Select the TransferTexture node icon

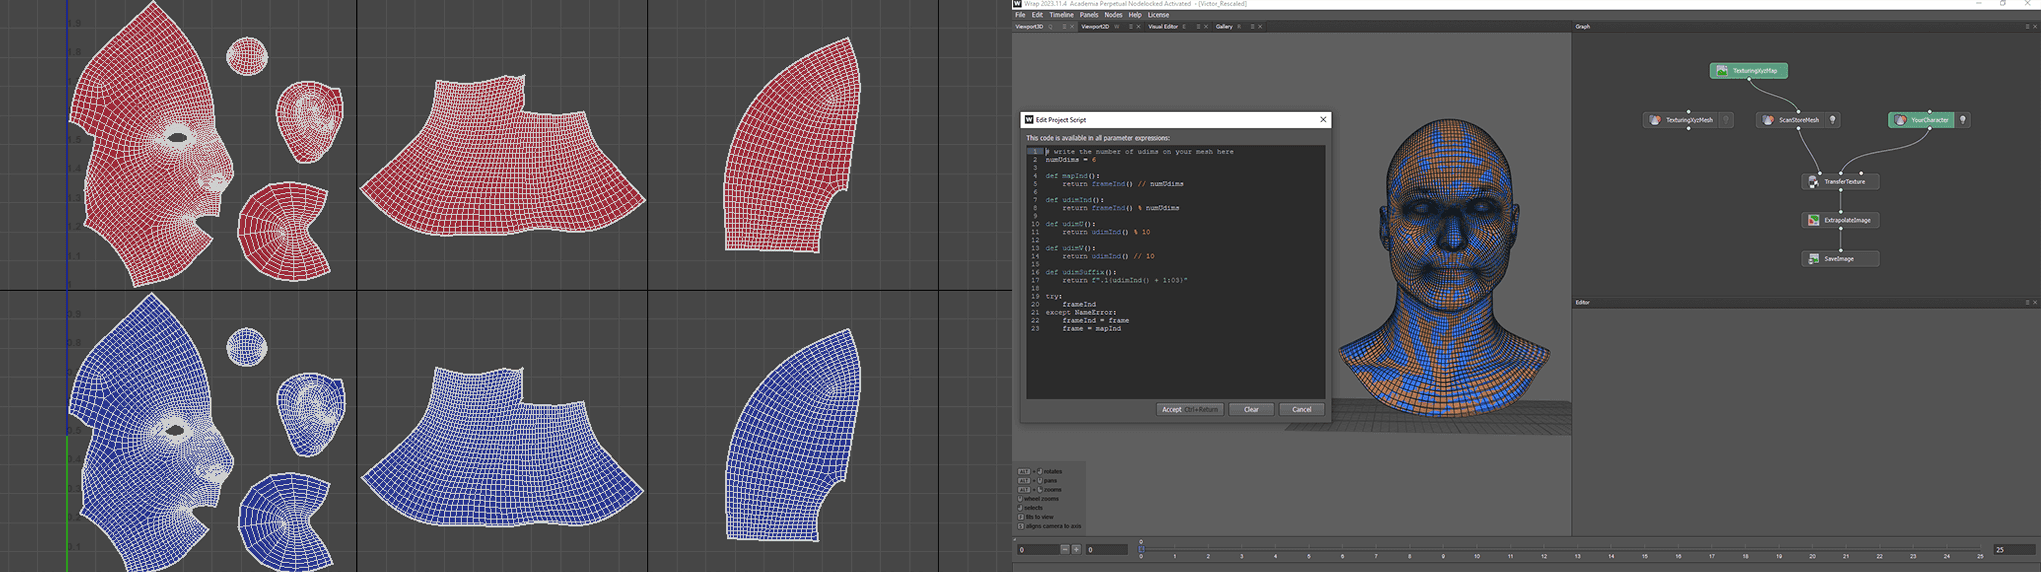[x=1813, y=182]
